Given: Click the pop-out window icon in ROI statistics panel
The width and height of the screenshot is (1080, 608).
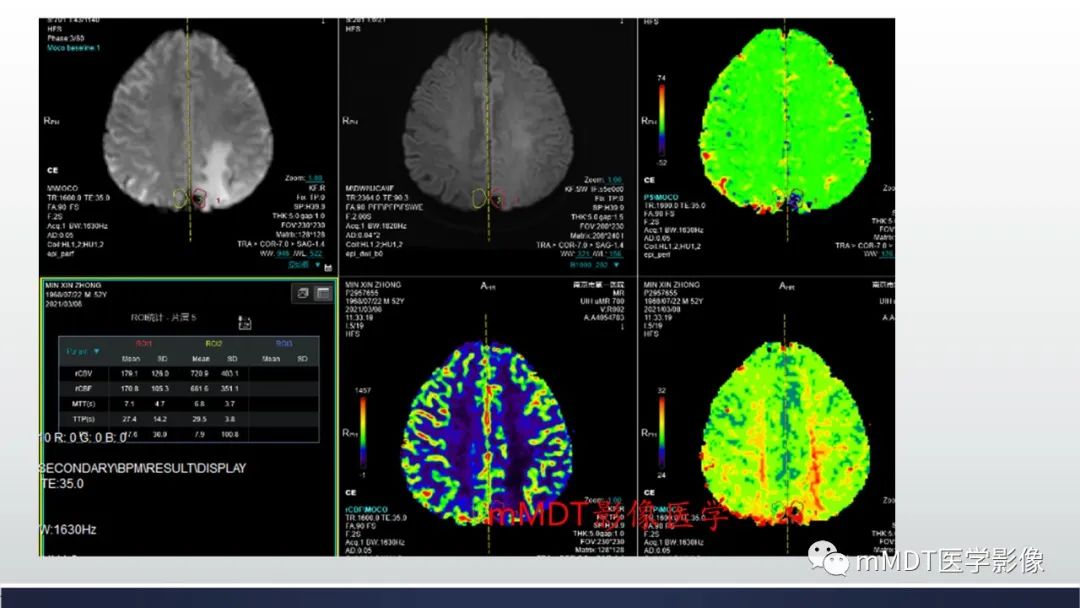Looking at the screenshot, I should (x=303, y=293).
